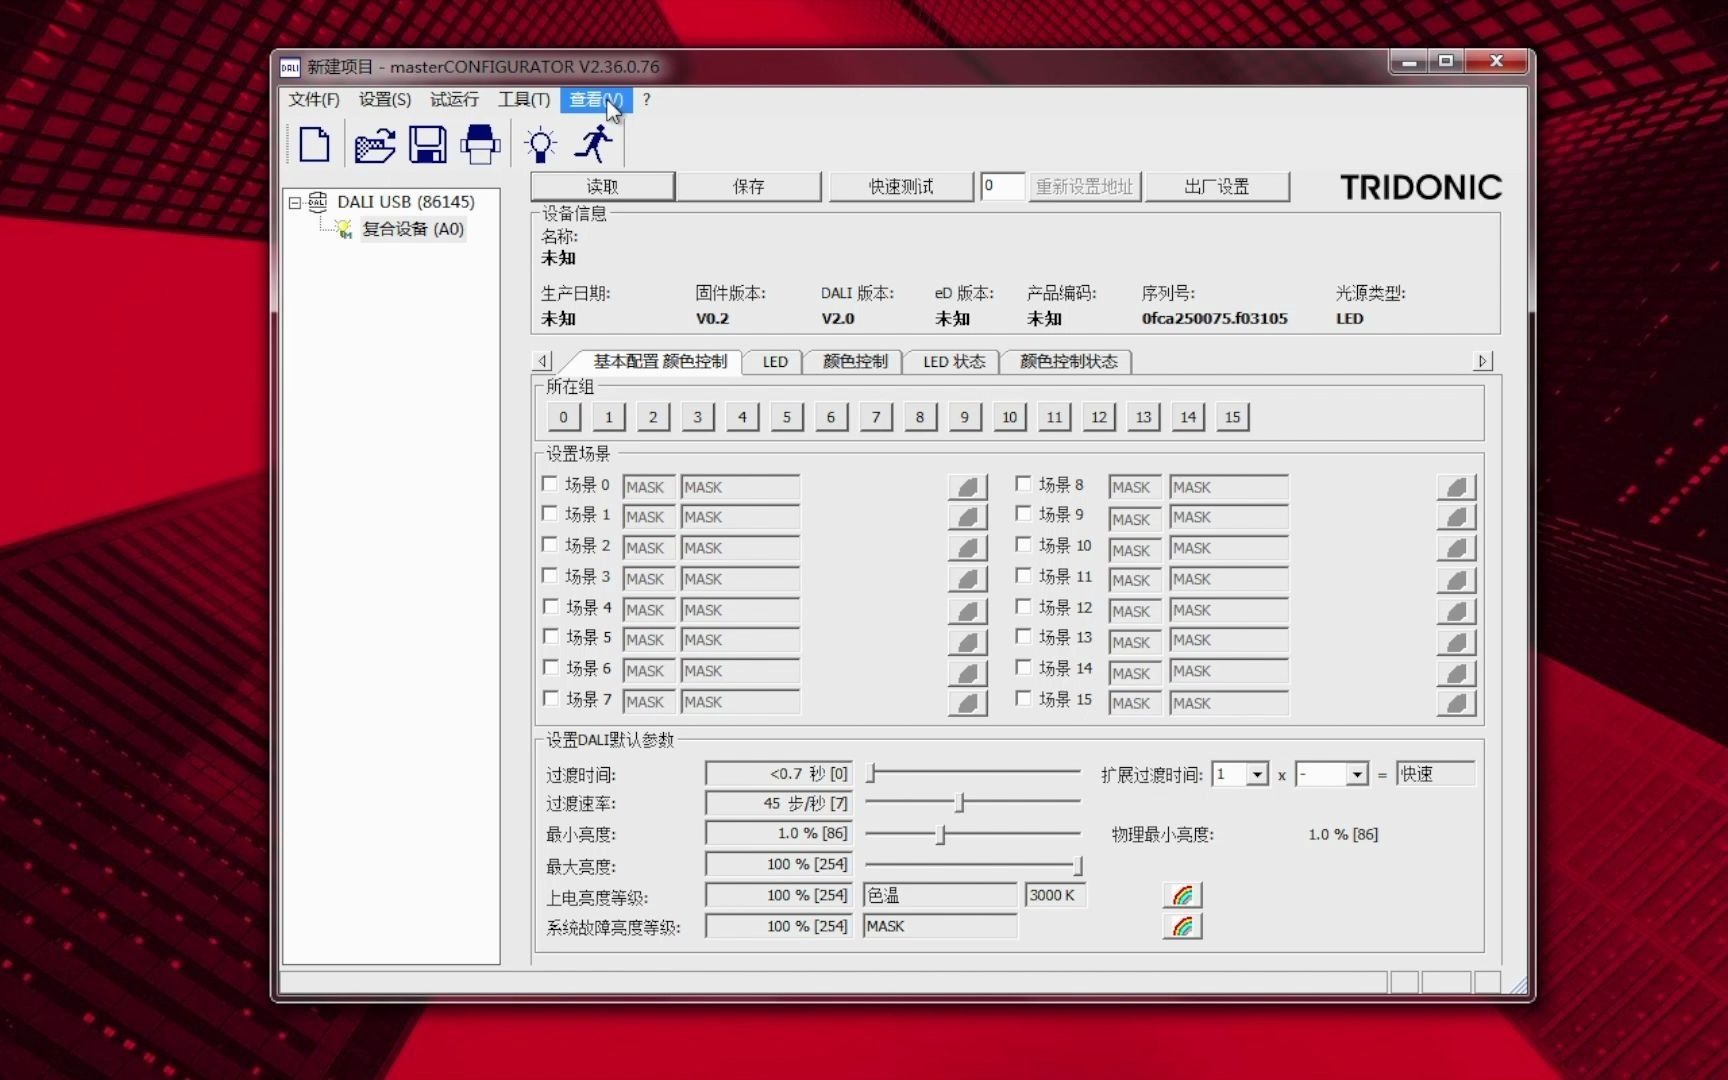
Task: Click the address input field showing 0
Action: click(1002, 186)
